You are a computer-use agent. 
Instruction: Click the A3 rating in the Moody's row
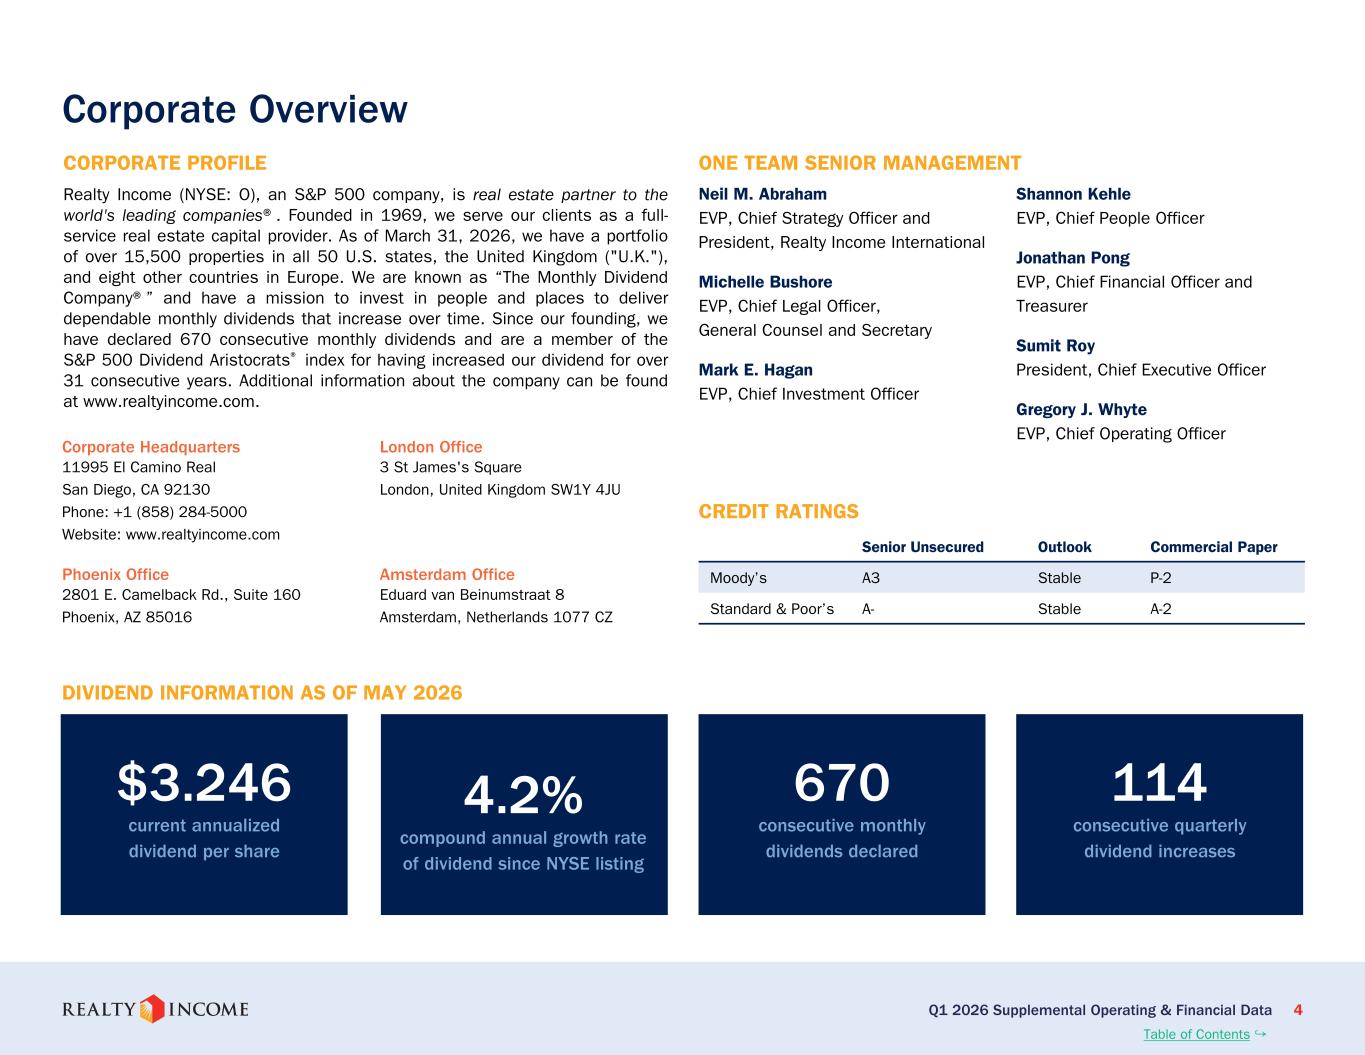[872, 578]
